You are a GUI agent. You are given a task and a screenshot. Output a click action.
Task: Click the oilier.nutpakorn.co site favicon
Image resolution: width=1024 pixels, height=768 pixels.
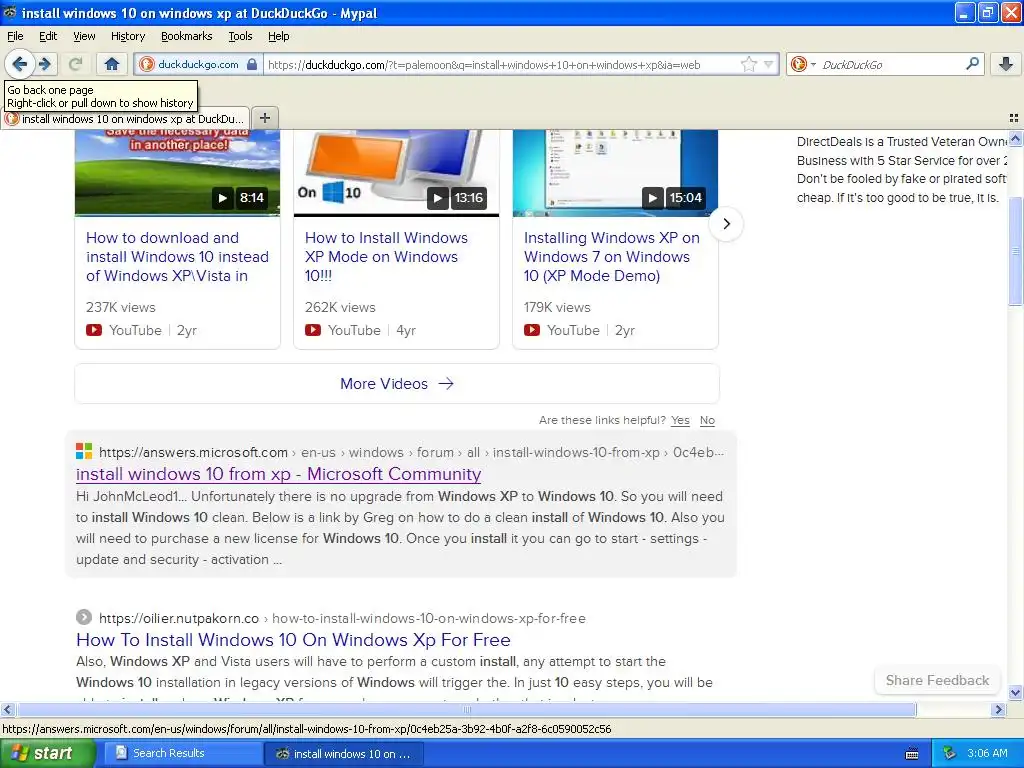[84, 617]
